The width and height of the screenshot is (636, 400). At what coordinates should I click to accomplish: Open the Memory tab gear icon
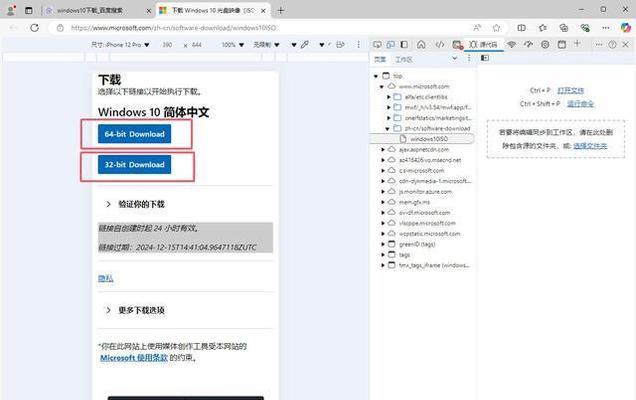(x=545, y=45)
